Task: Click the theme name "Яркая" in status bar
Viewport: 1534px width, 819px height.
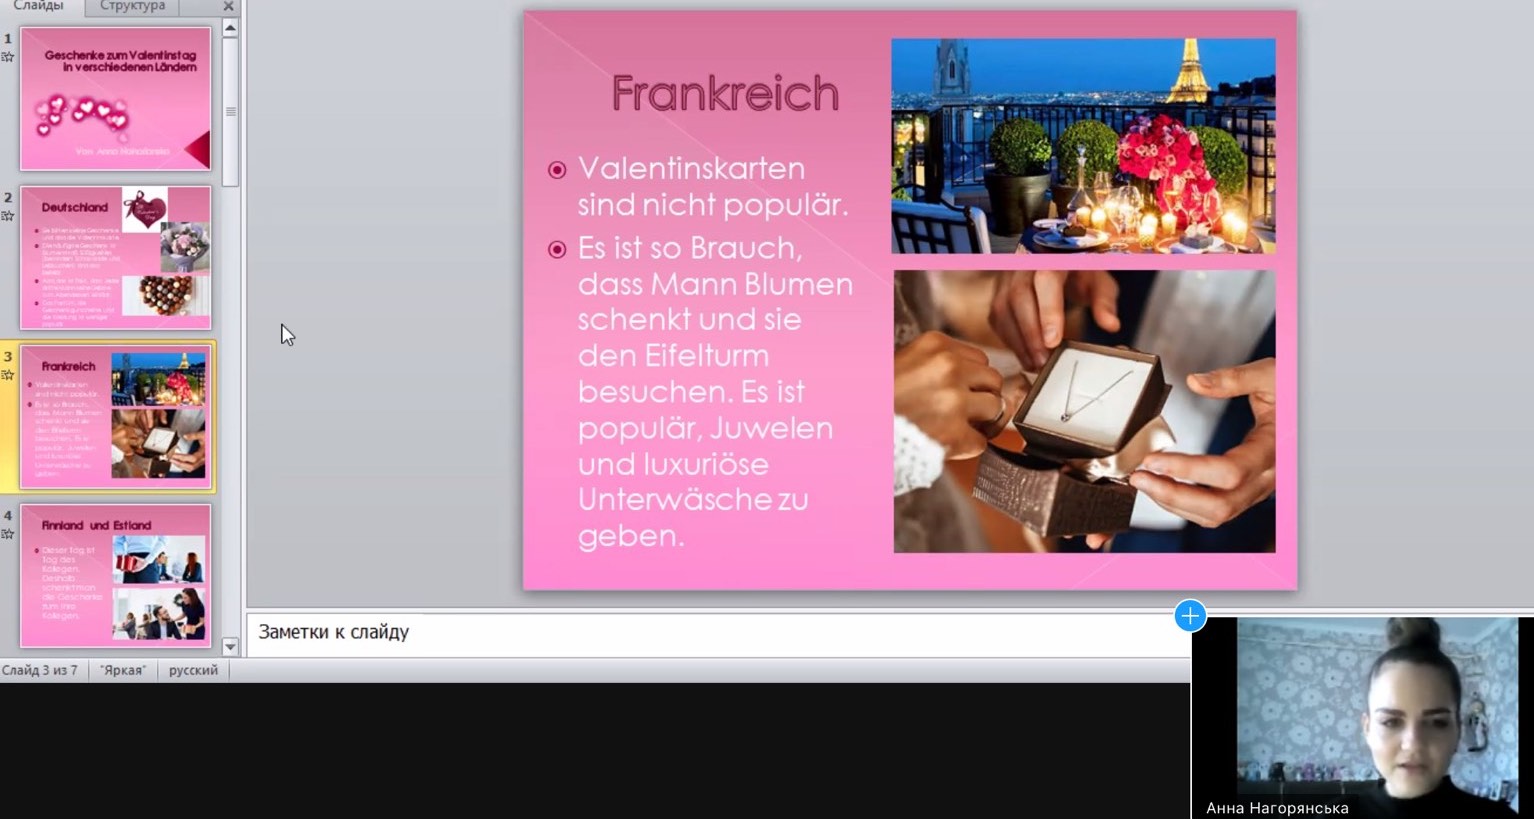Action: [123, 670]
